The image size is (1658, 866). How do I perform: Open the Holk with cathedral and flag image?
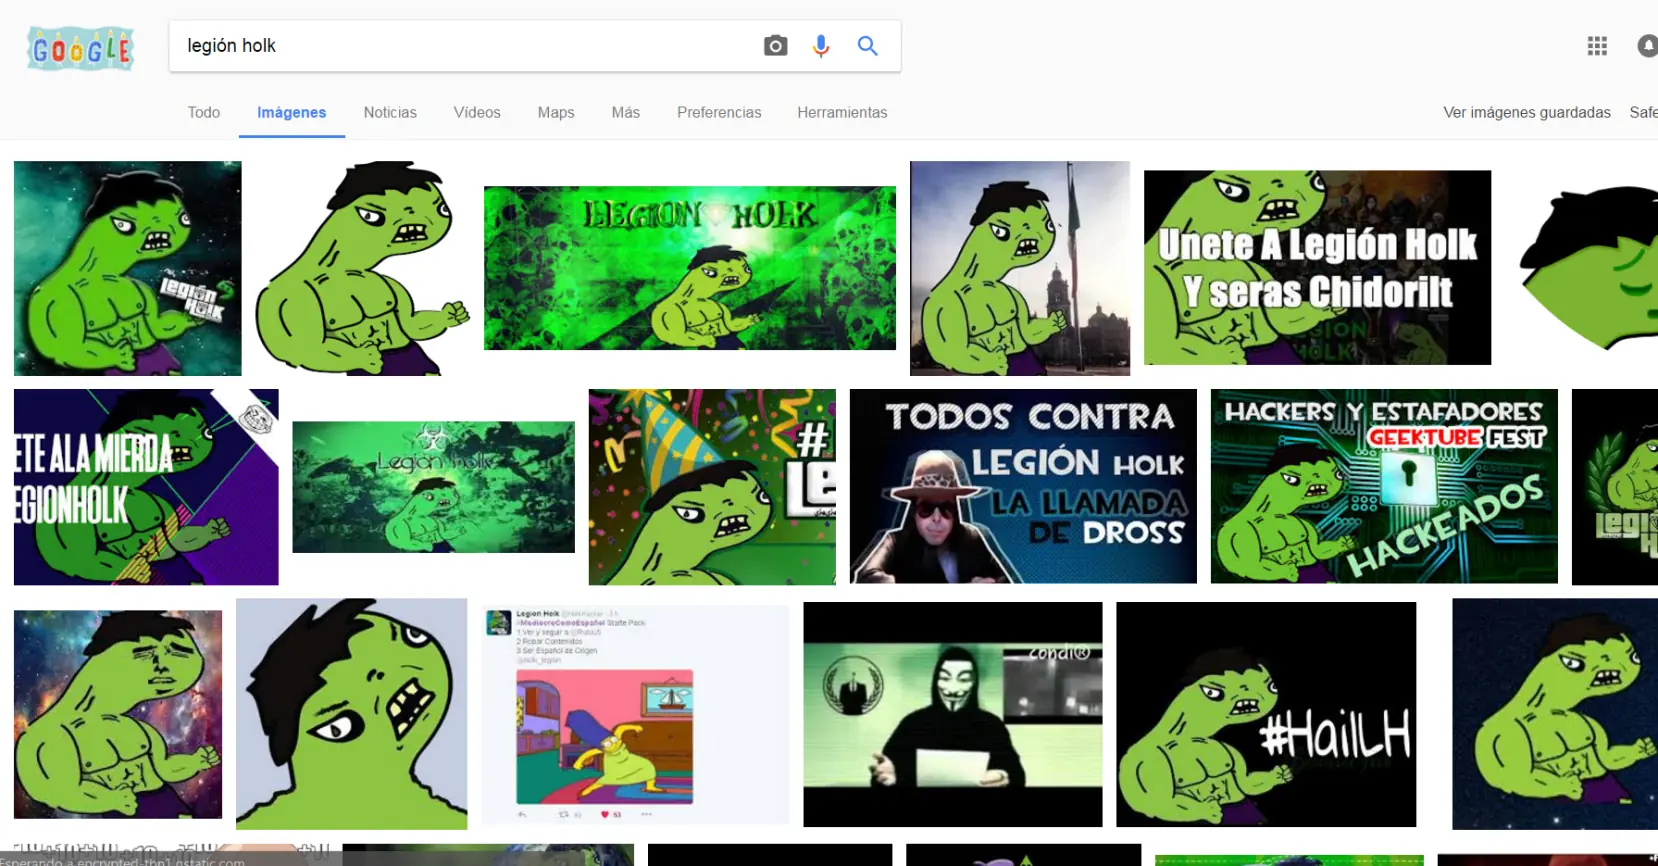click(1020, 268)
